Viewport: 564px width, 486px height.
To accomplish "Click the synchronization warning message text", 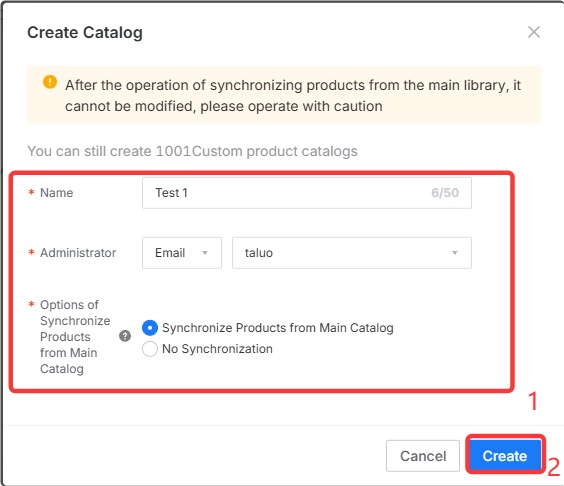I will tap(293, 96).
